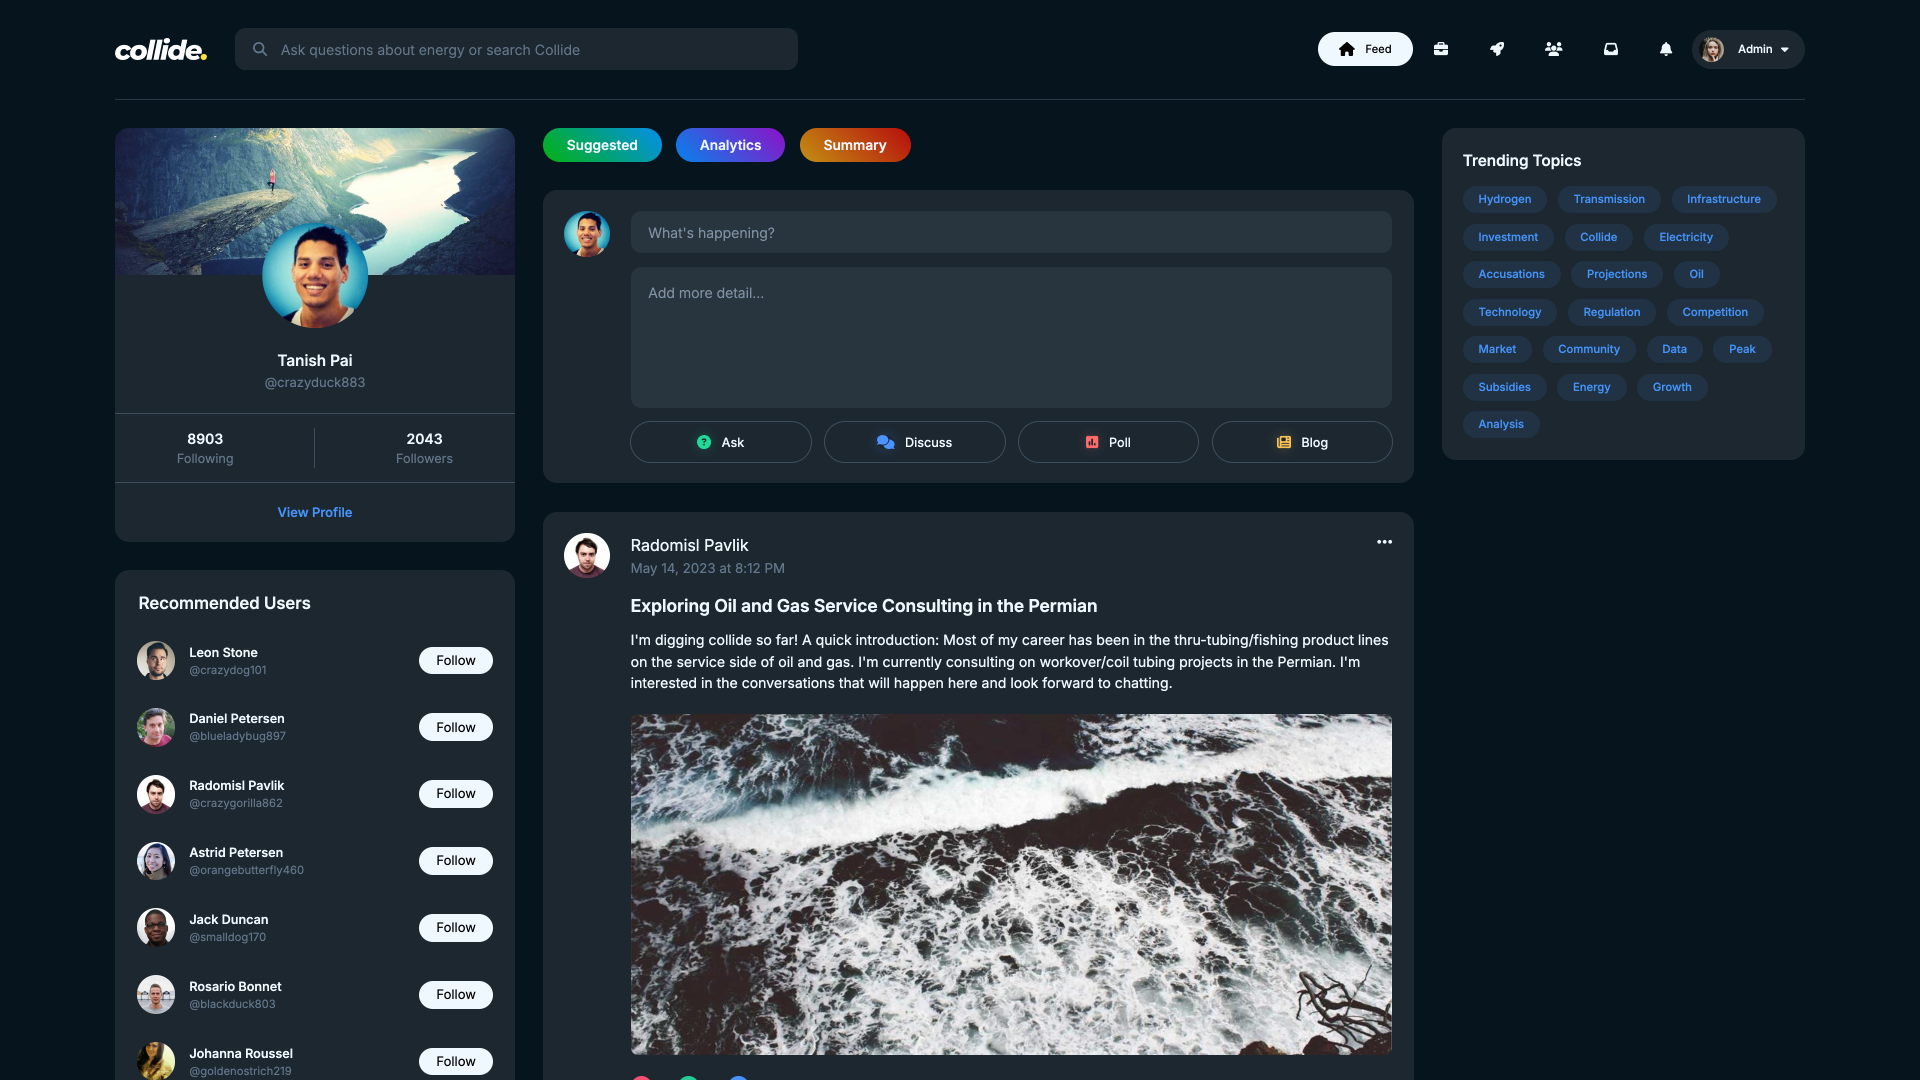Screen dimensions: 1920x1080
Task: Open the ocean waves post image
Action: pos(1010,884)
